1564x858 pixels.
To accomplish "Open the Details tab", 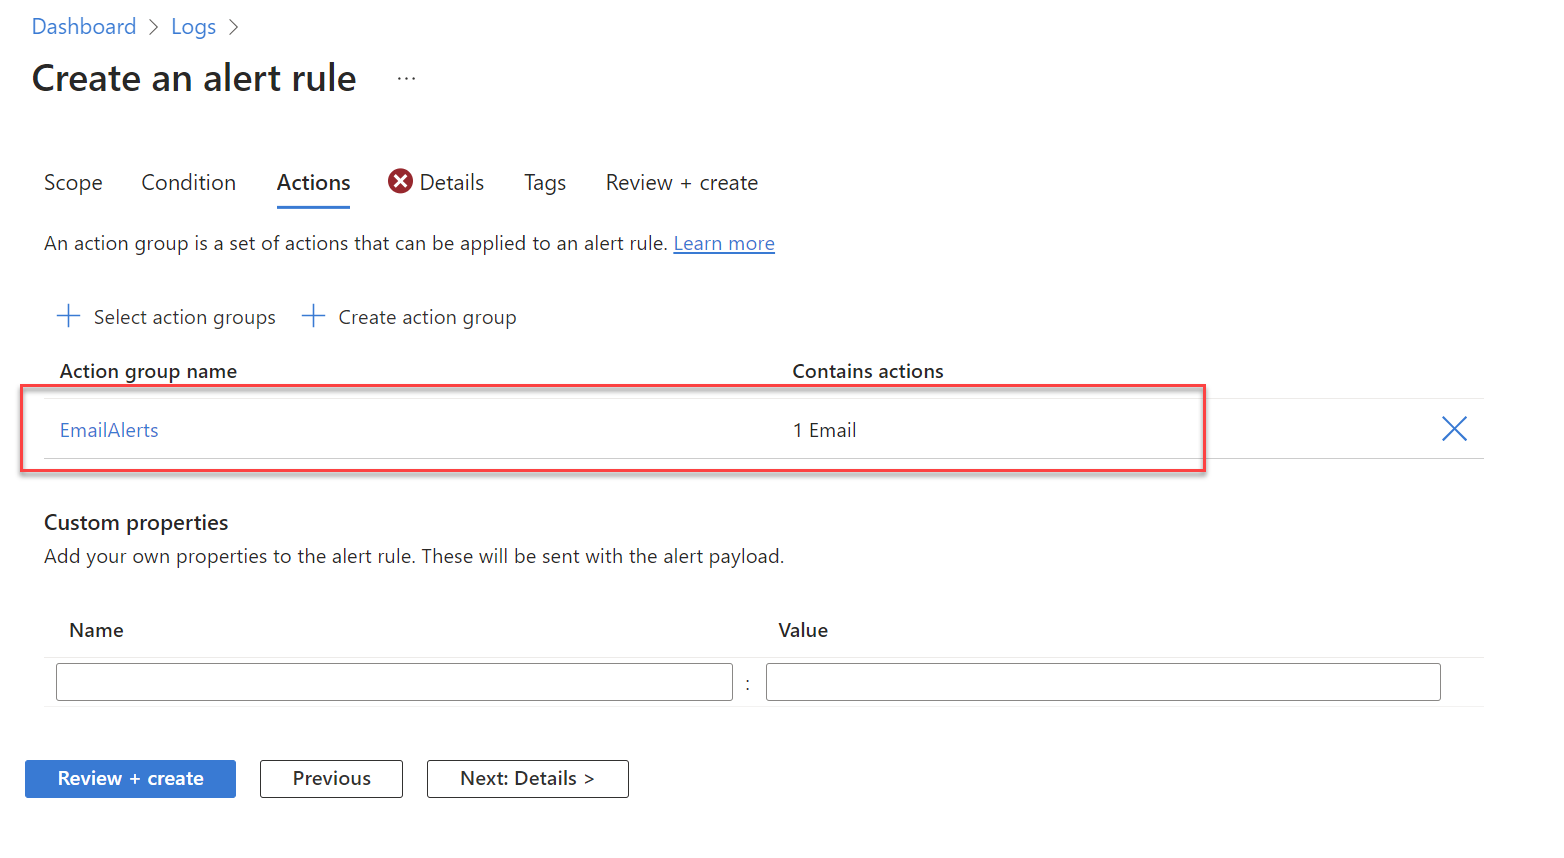I will [x=452, y=182].
